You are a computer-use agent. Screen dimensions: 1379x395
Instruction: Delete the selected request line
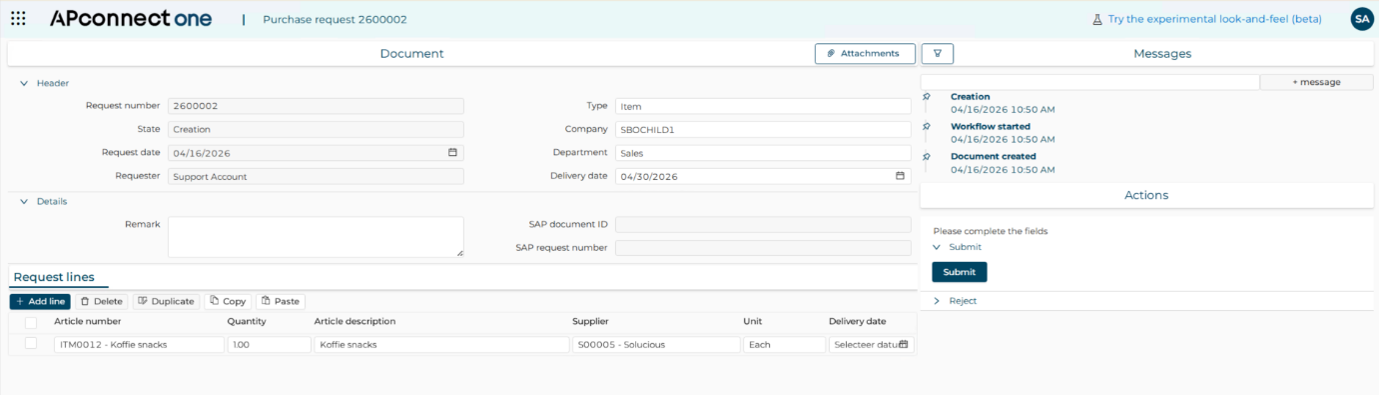(x=101, y=301)
